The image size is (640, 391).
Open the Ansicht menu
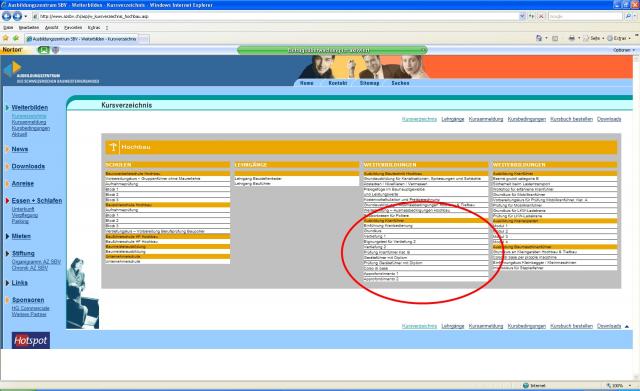click(51, 27)
